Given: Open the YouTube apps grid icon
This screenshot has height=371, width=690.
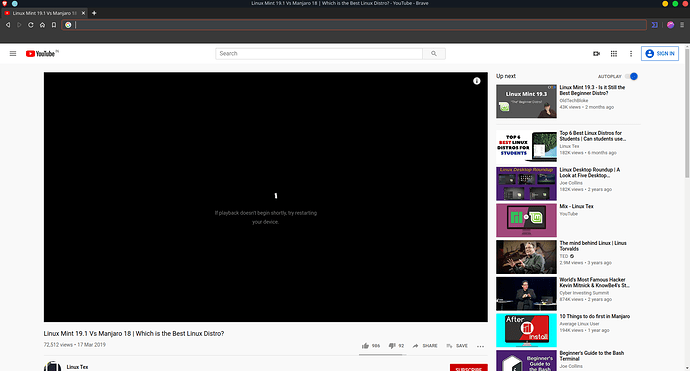Looking at the screenshot, I should tap(614, 54).
